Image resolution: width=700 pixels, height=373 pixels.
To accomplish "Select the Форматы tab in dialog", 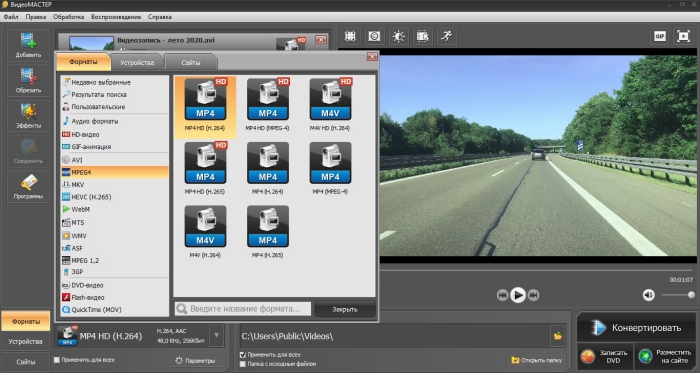I will (x=83, y=62).
